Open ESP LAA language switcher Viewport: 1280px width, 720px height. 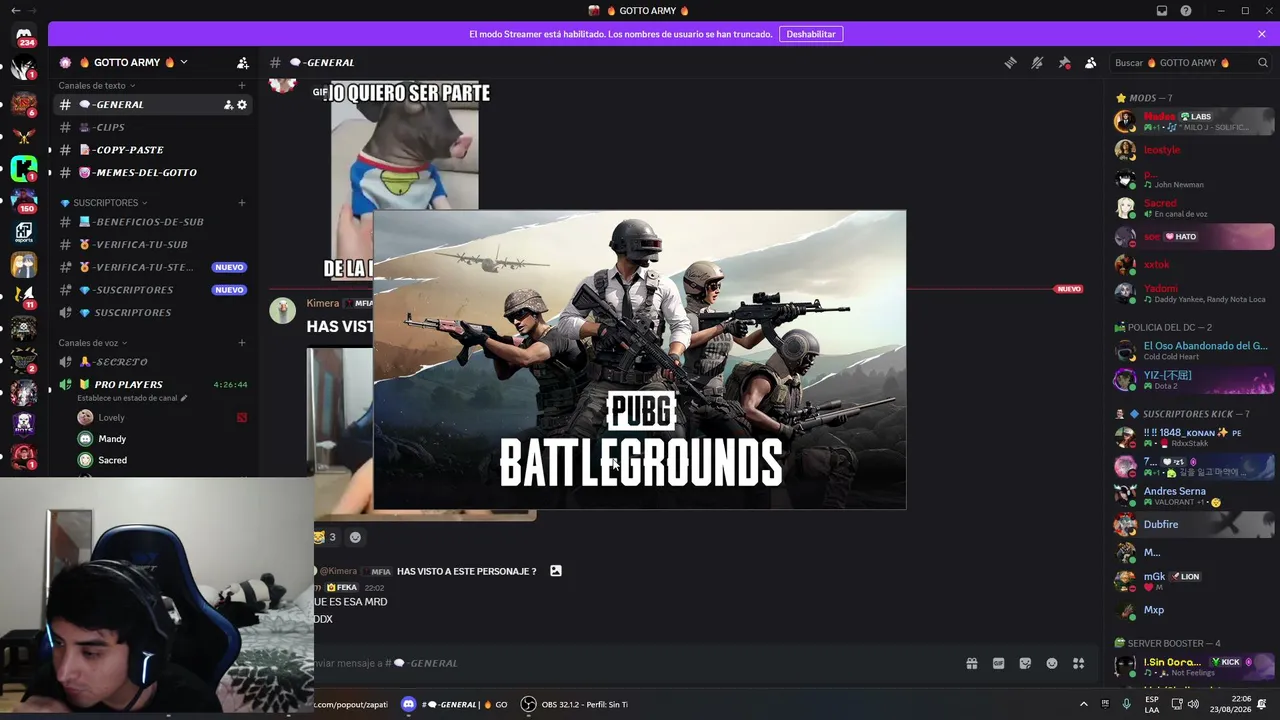[1152, 704]
